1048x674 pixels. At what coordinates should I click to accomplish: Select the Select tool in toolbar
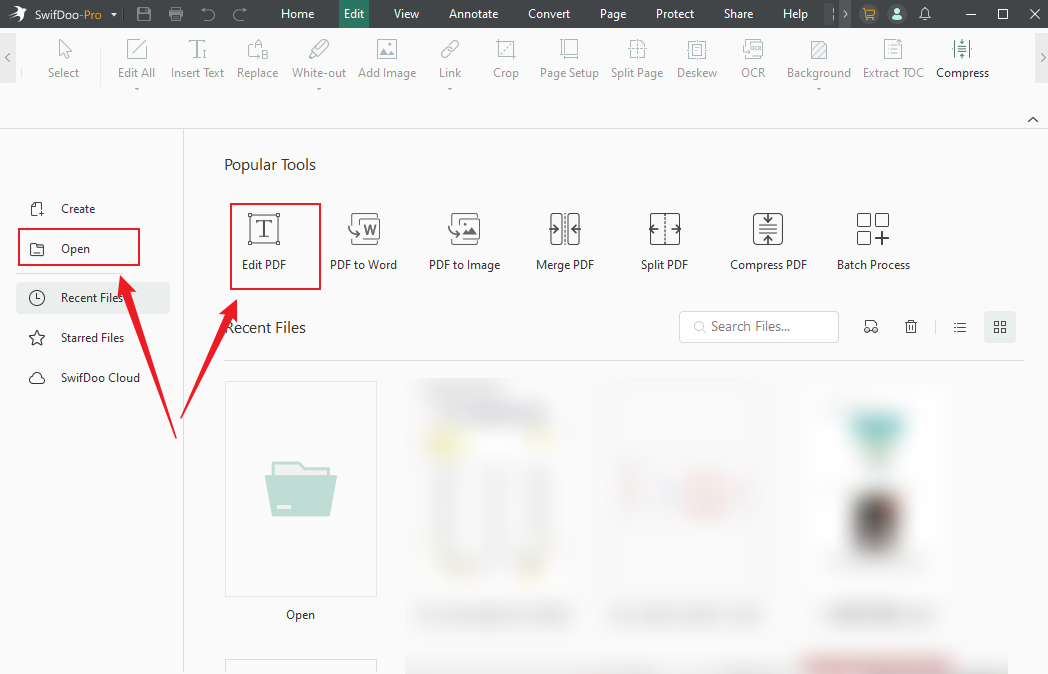point(63,60)
